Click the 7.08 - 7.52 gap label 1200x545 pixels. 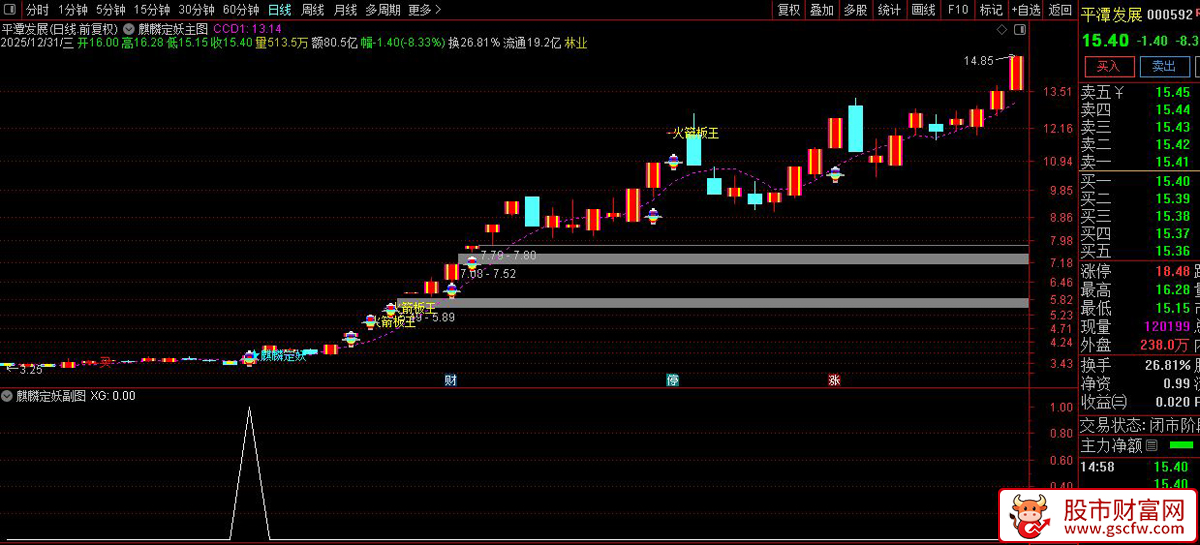[x=488, y=273]
